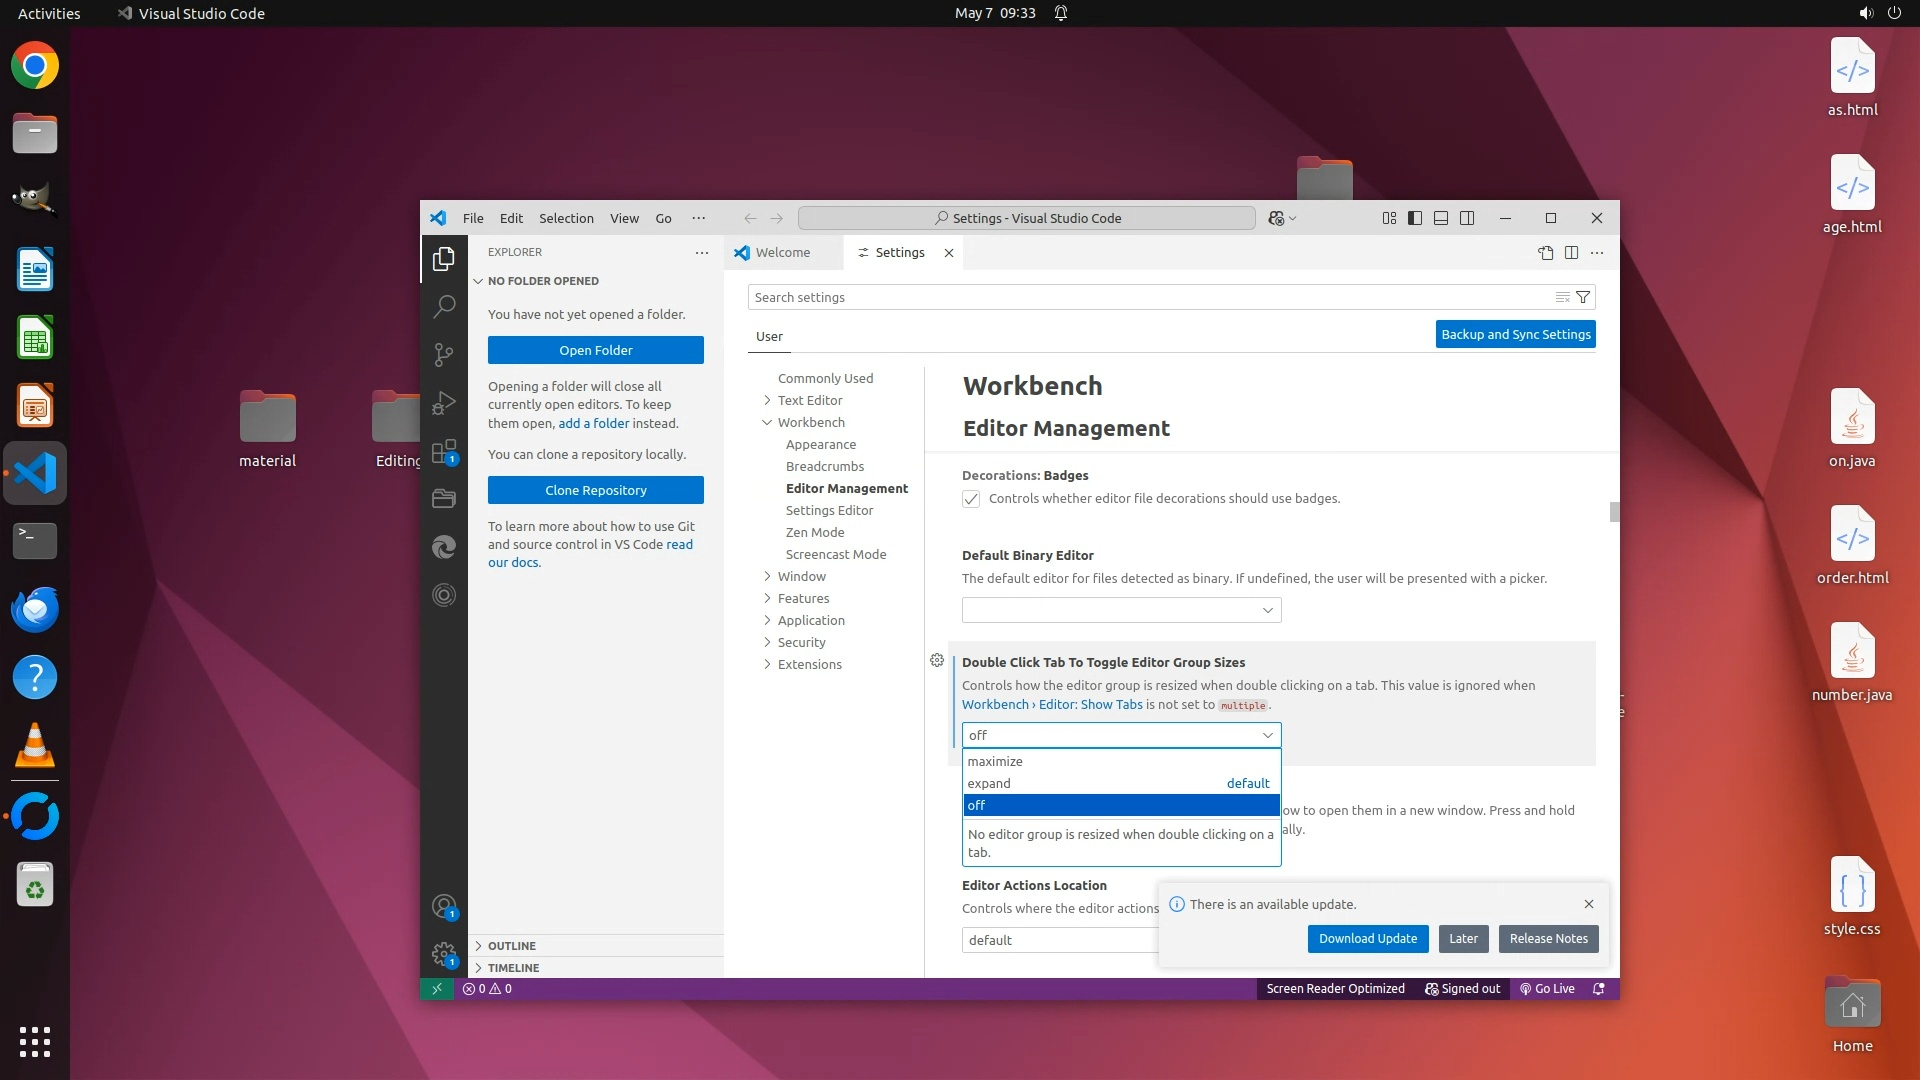Image resolution: width=1920 pixels, height=1080 pixels.
Task: Click the settings filter funnel icon
Action: [1583, 297]
